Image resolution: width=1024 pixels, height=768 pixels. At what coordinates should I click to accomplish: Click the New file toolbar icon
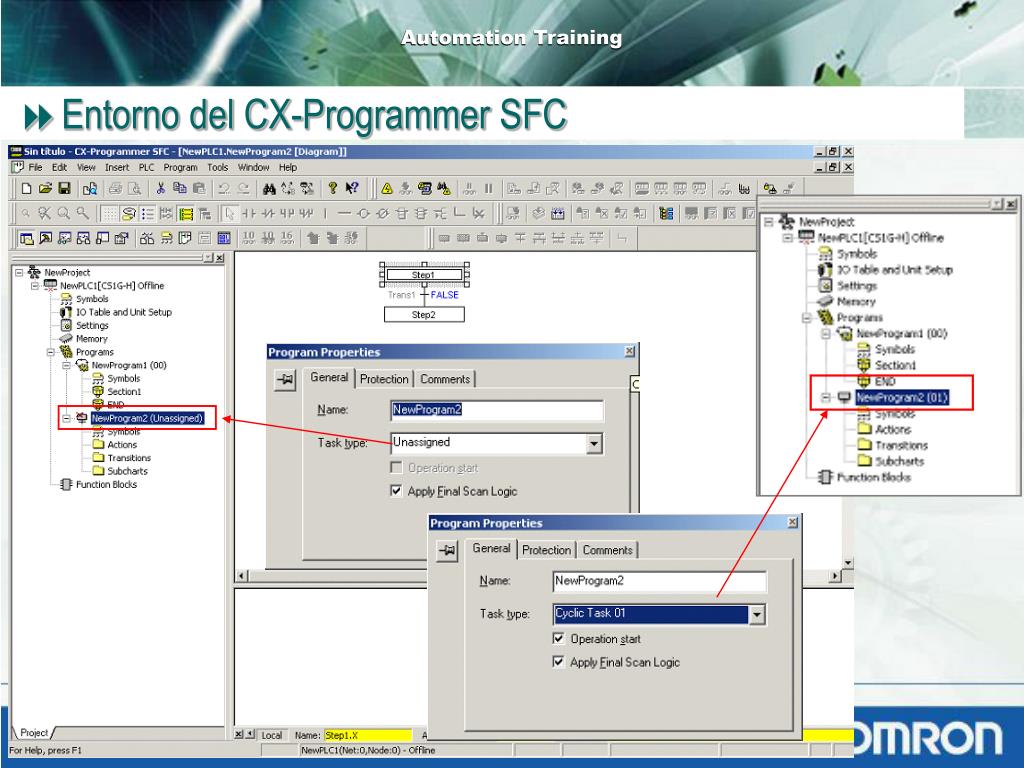[26, 189]
